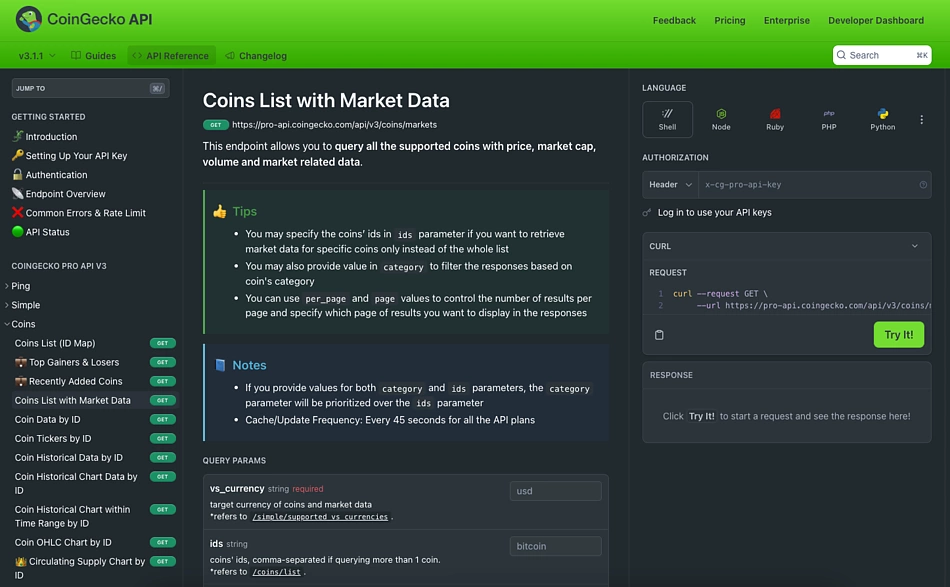Open the search bar
The width and height of the screenshot is (950, 587).
click(881, 55)
